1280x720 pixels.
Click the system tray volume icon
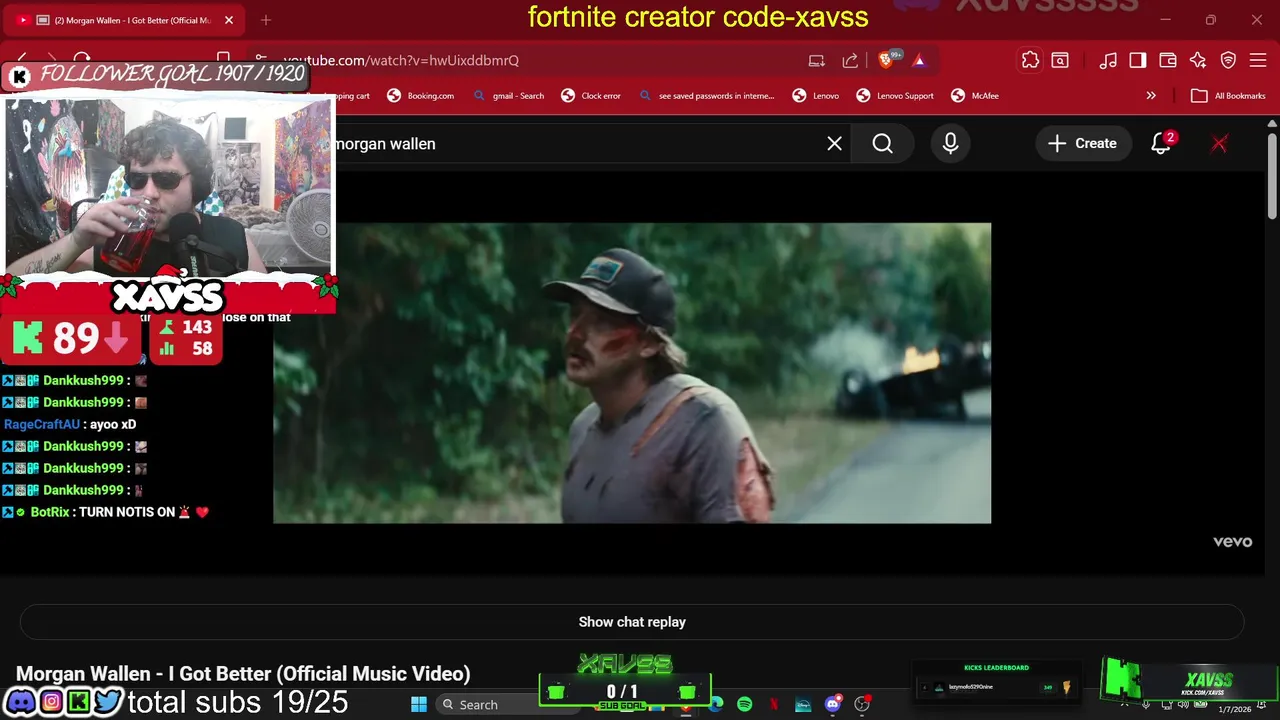[x=1183, y=704]
